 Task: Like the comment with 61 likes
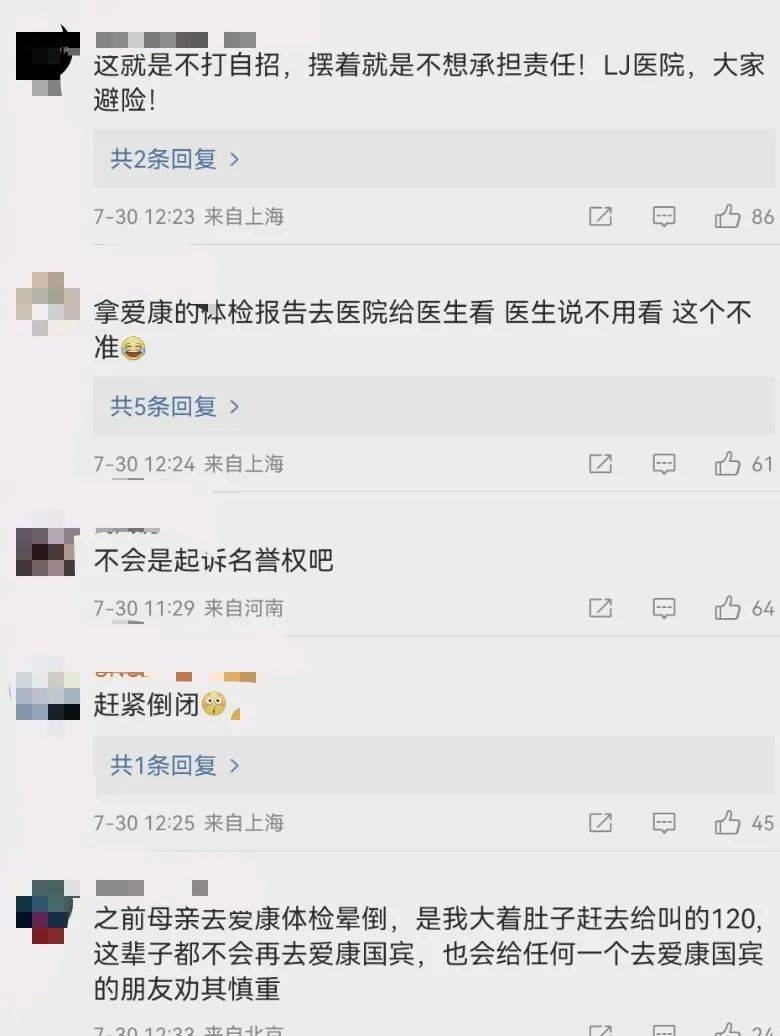pyautogui.click(x=727, y=463)
